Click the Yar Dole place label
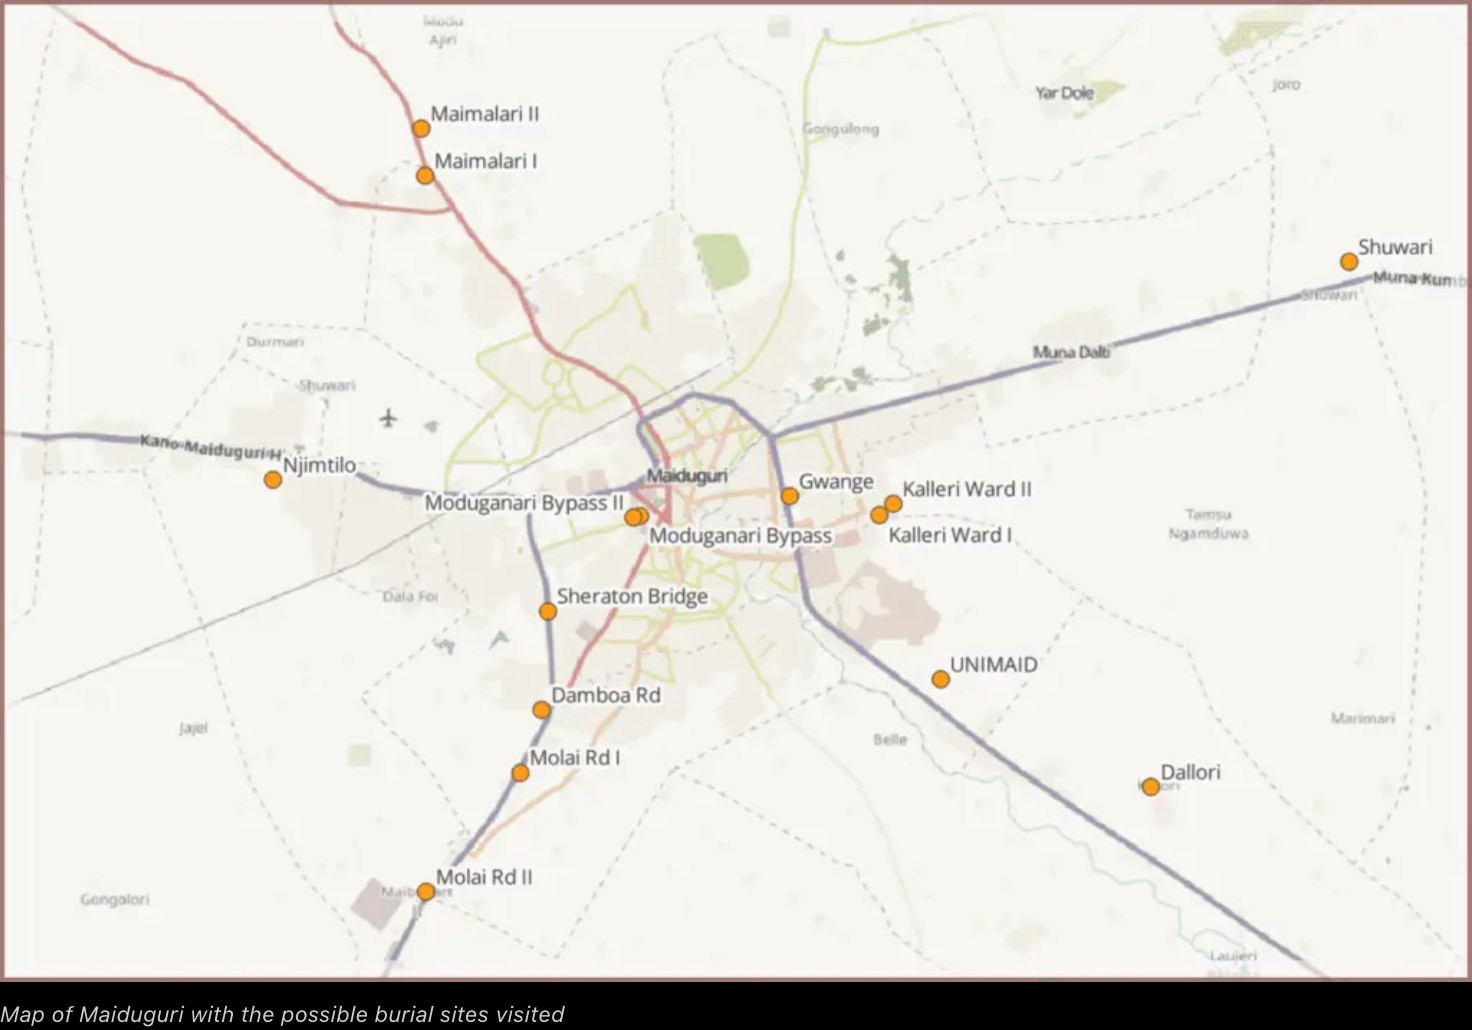This screenshot has width=1472, height=1030. pos(1065,92)
